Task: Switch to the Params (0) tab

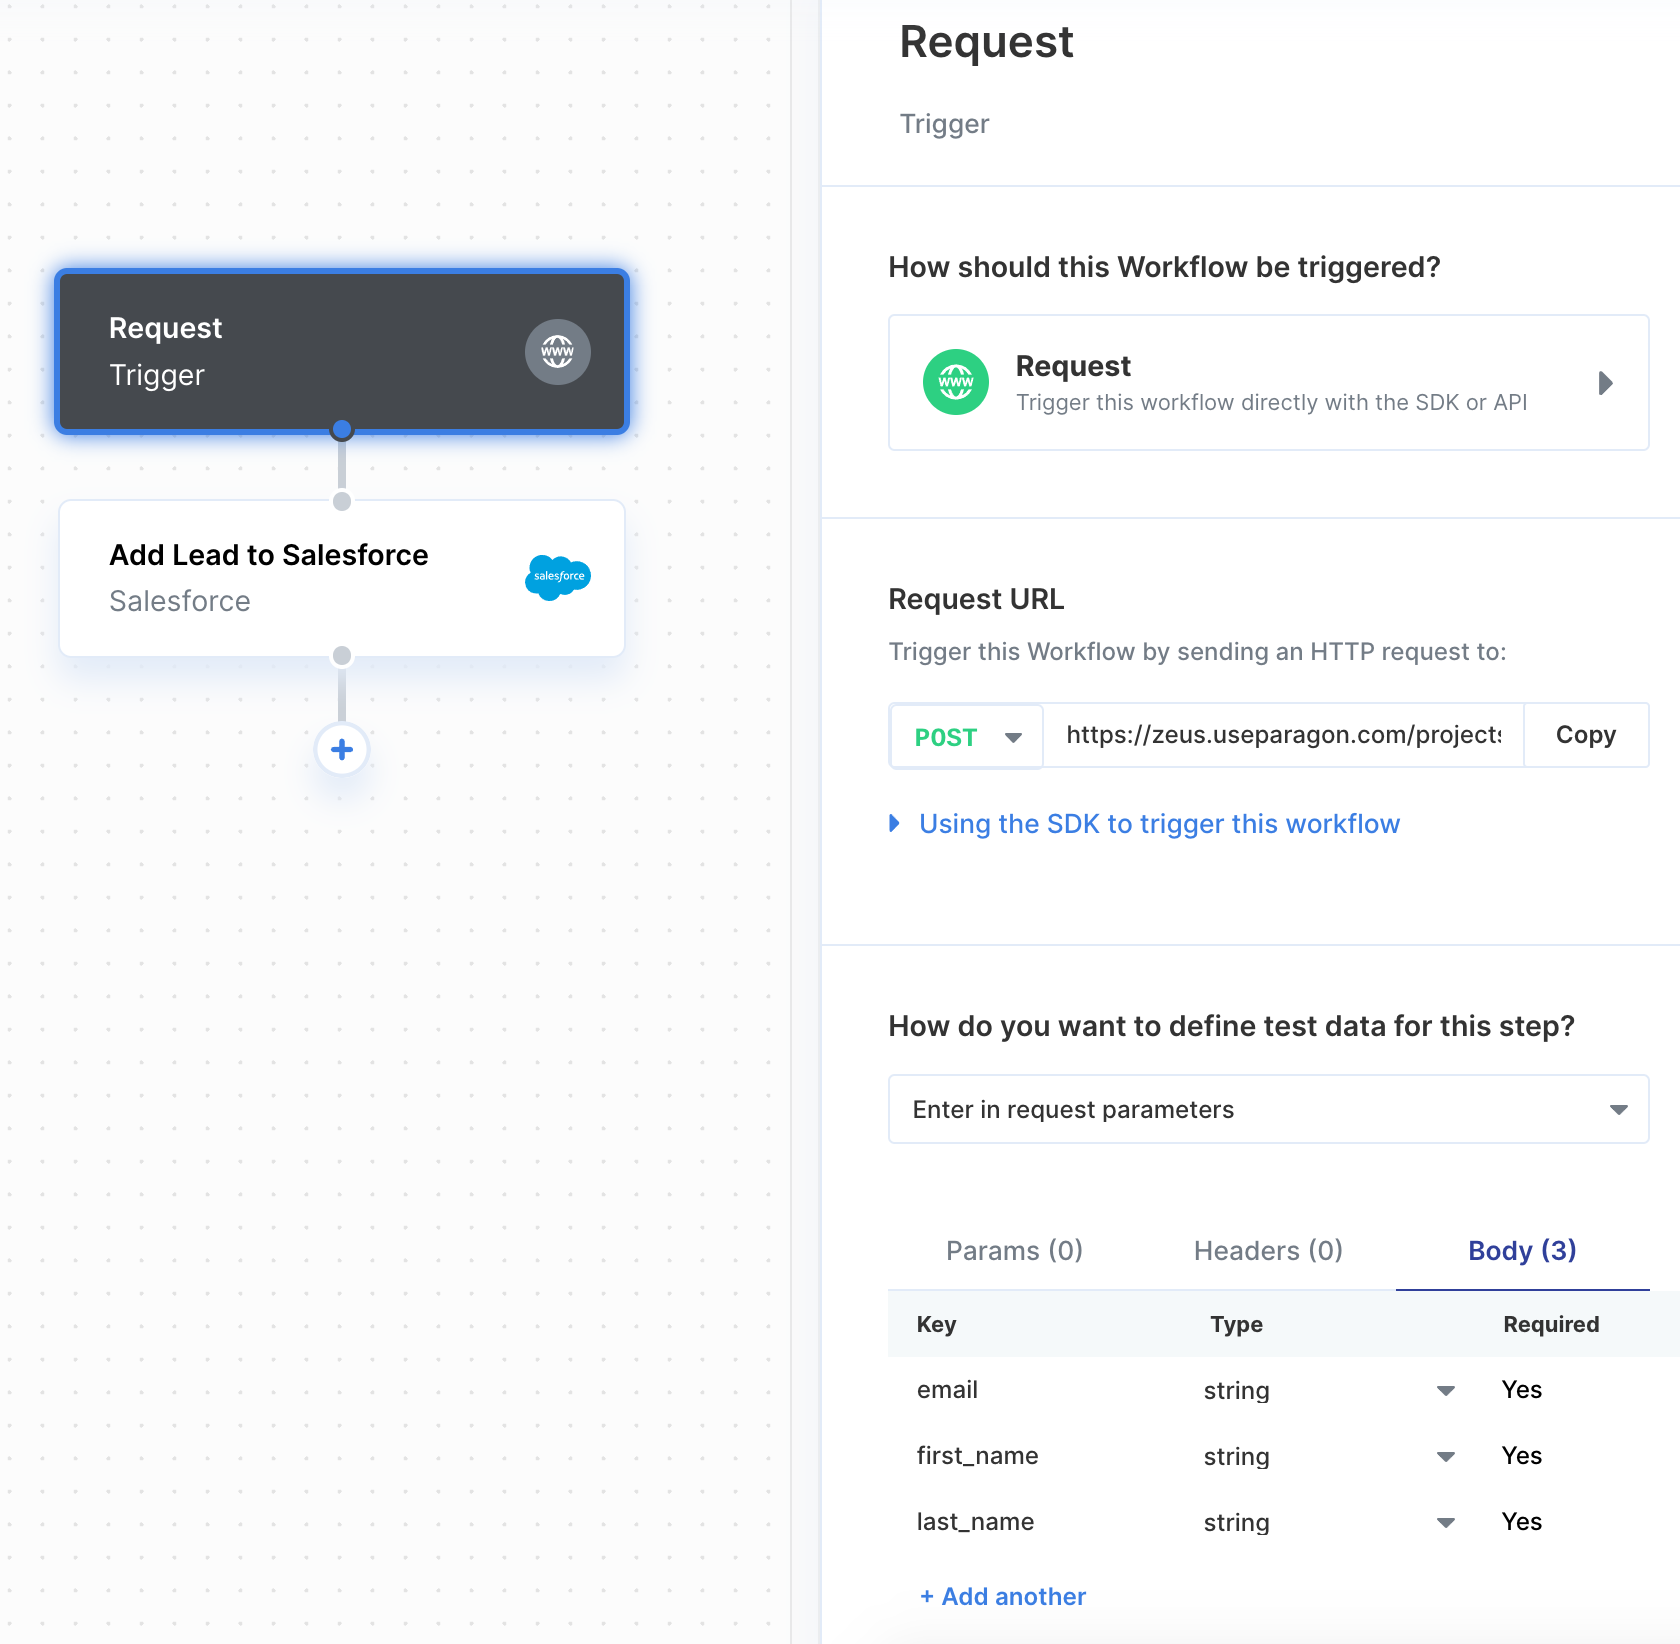Action: pyautogui.click(x=1014, y=1251)
